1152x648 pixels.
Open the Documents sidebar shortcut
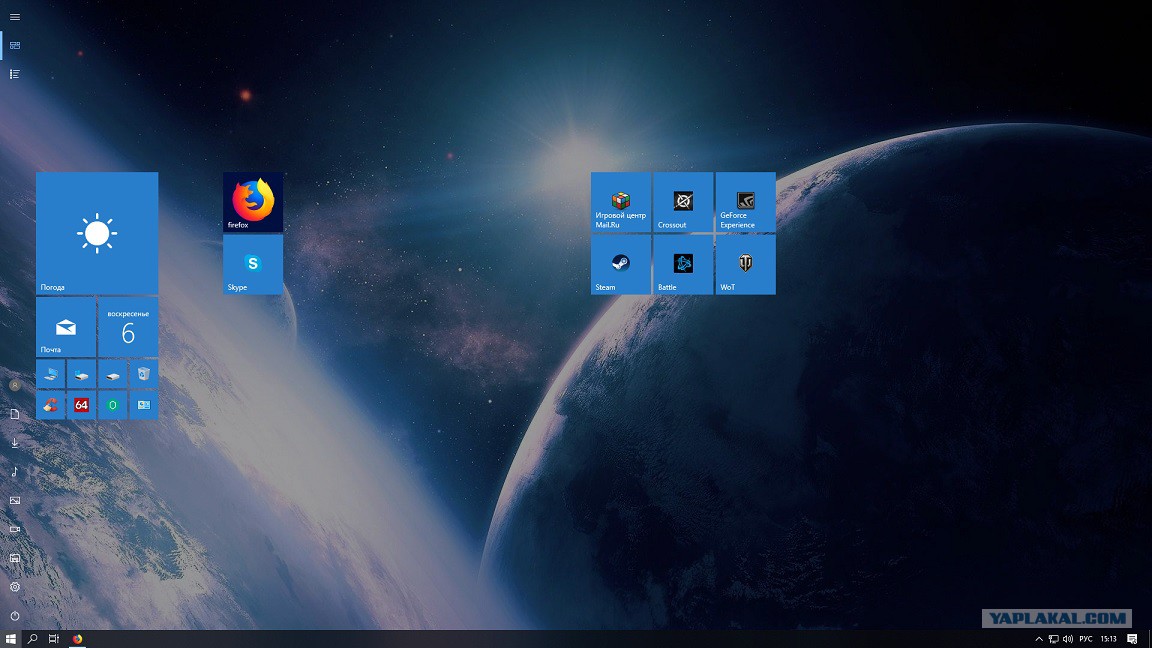pos(15,414)
